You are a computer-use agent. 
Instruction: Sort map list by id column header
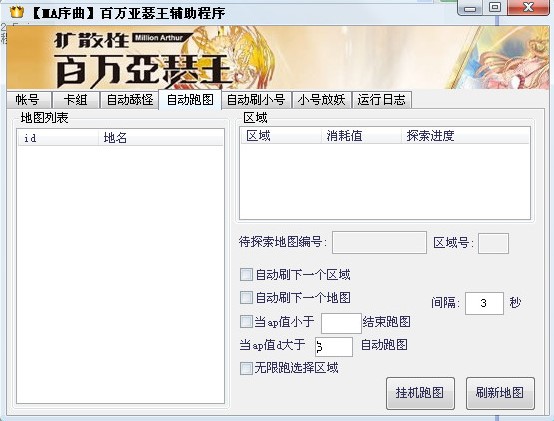tap(58, 138)
